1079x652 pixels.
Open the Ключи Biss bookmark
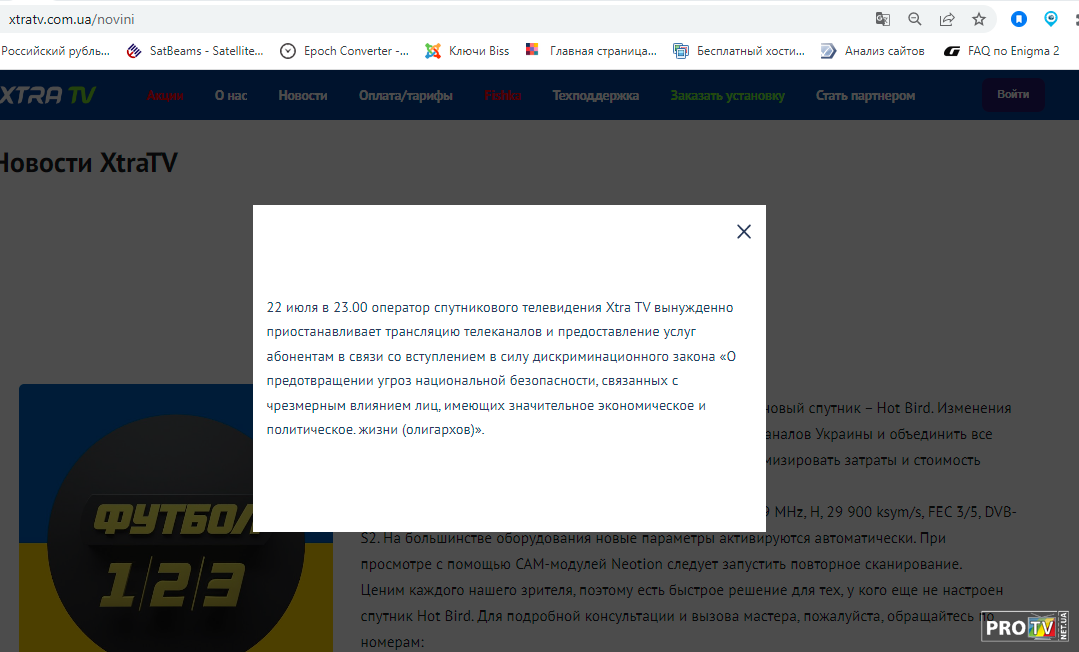467,51
